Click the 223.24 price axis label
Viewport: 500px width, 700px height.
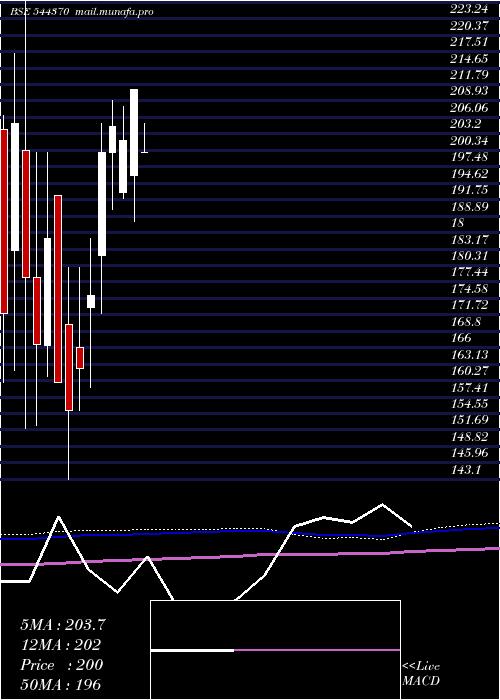(468, 11)
